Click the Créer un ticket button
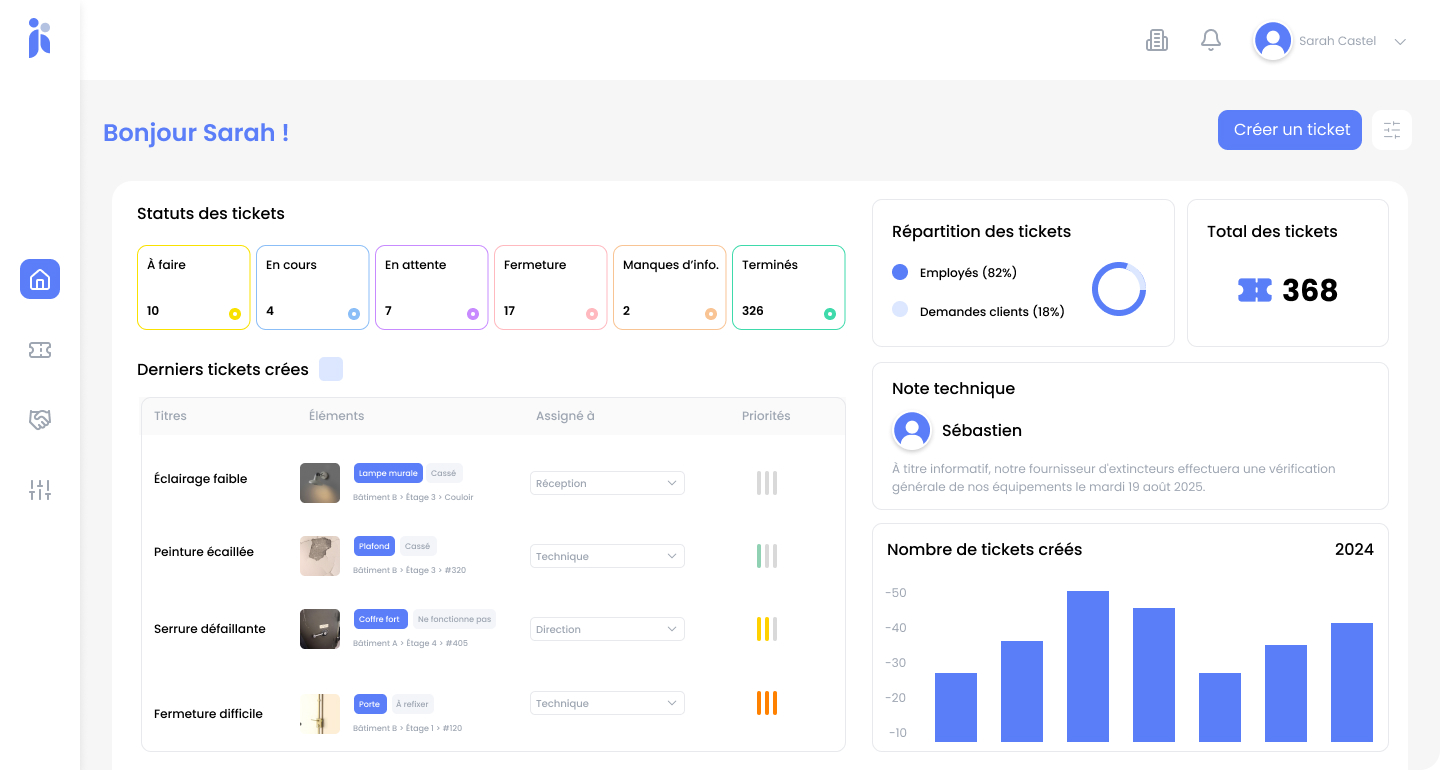Screen dimensions: 1440x770 1289,129
